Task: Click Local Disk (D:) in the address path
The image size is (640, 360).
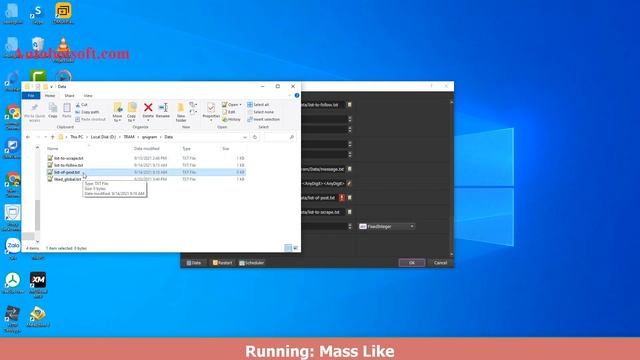Action: tap(103, 137)
